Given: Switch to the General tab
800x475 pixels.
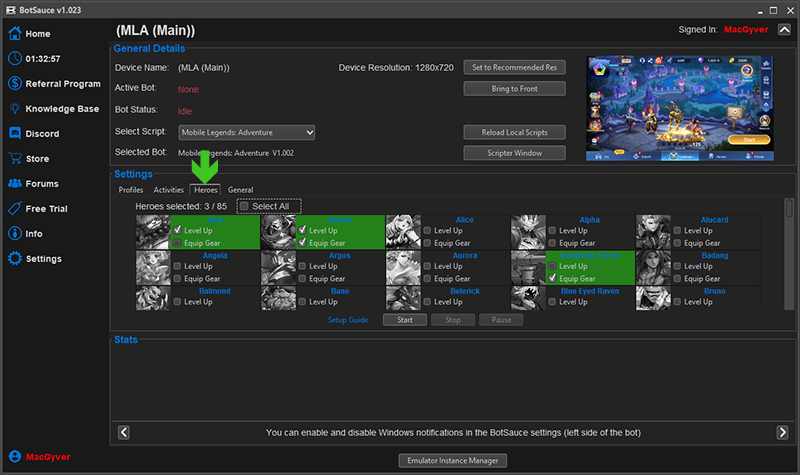Looking at the screenshot, I should coord(240,190).
